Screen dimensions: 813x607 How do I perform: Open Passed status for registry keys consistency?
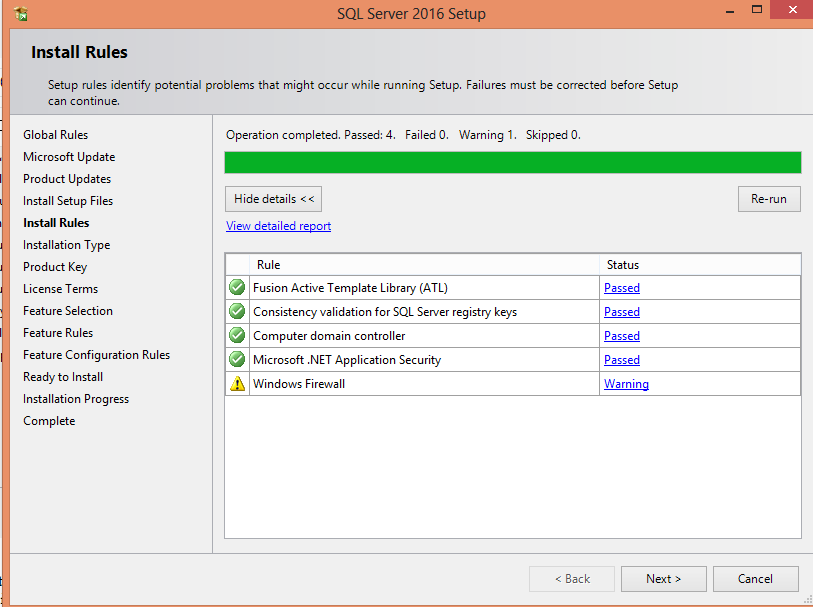click(x=622, y=312)
